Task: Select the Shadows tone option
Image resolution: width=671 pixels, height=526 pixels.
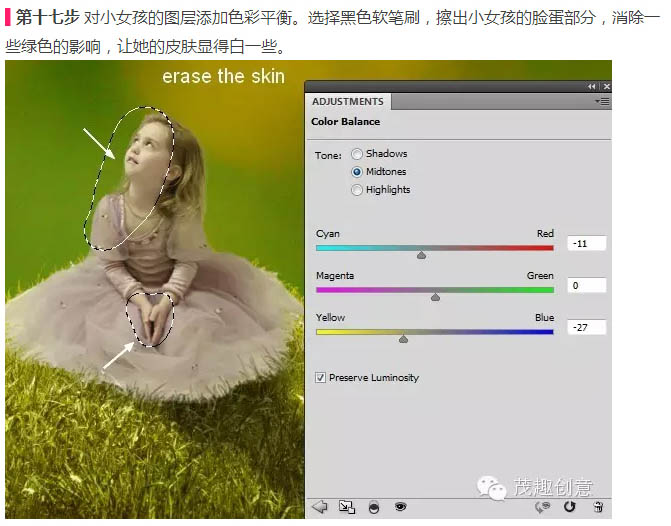Action: coord(357,154)
